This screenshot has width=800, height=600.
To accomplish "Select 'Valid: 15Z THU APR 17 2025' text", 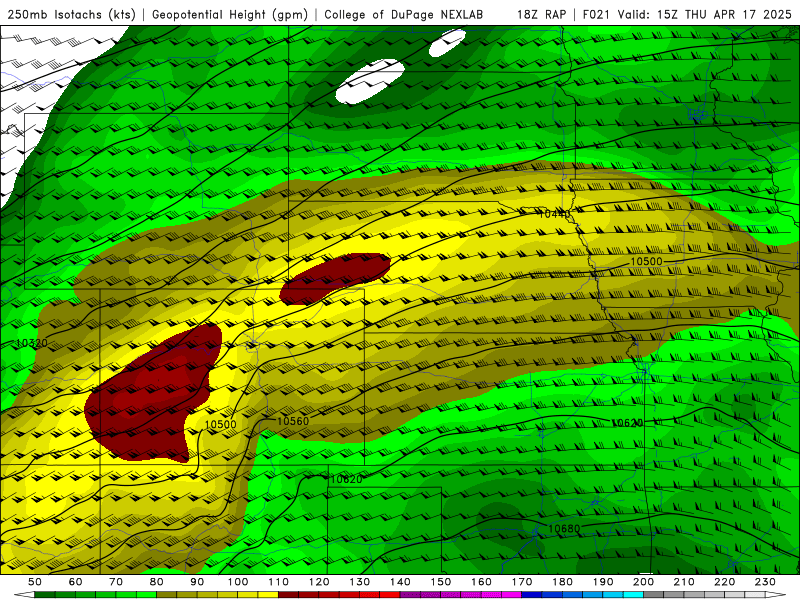I will [705, 15].
